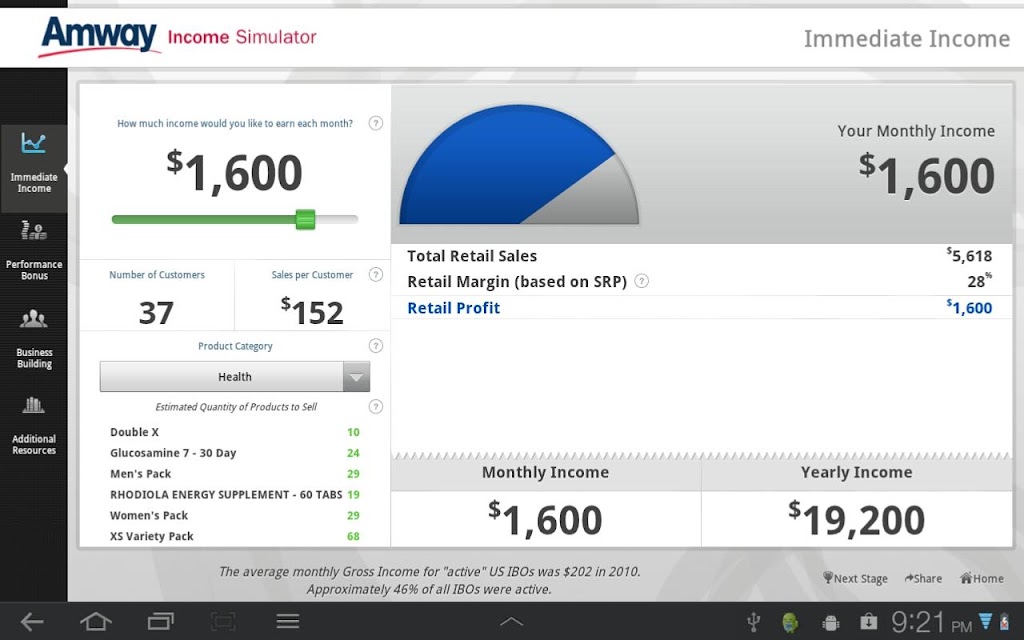Go to Next Stage
The image size is (1024, 640).
855,578
